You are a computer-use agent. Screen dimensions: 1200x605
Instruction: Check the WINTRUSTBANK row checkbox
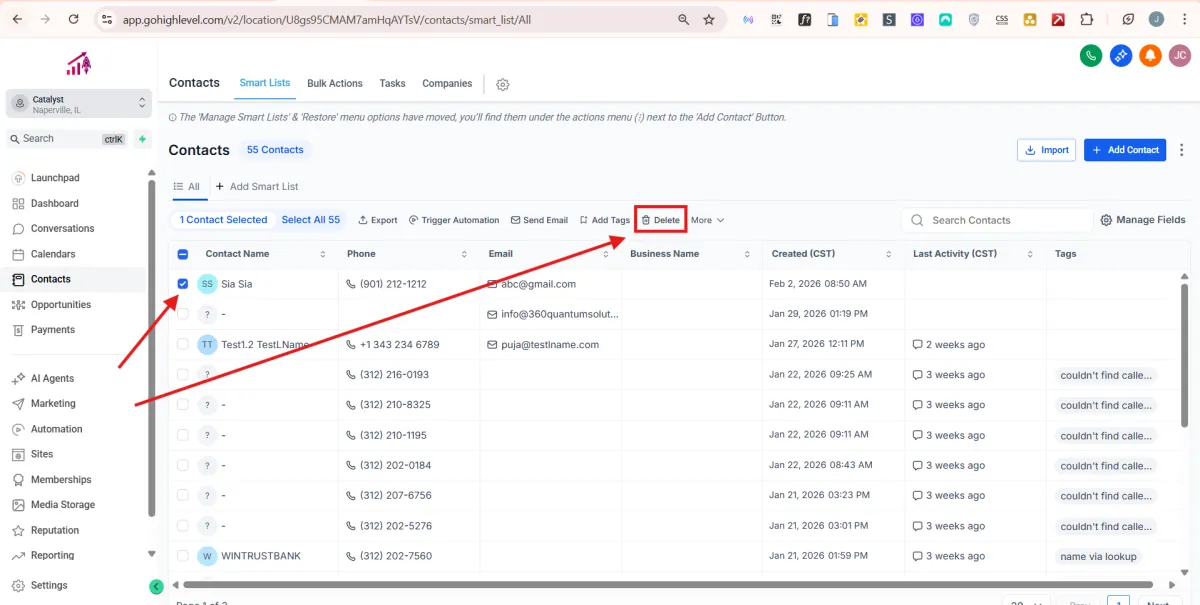[x=182, y=556]
